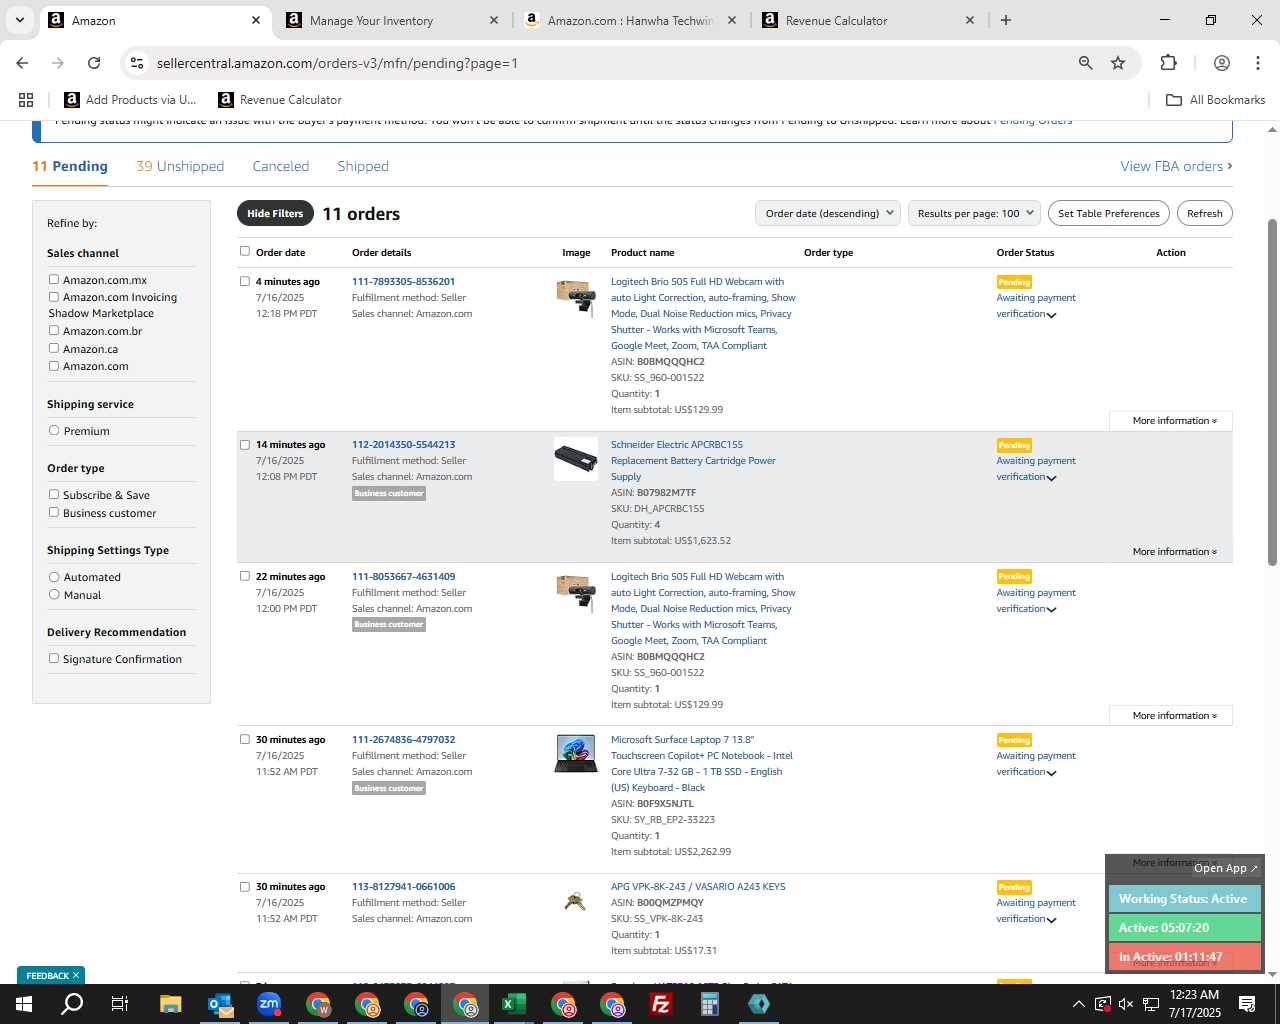Image resolution: width=1280 pixels, height=1024 pixels.
Task: Click the page vertical scrollbar thumb
Action: 1272,392
